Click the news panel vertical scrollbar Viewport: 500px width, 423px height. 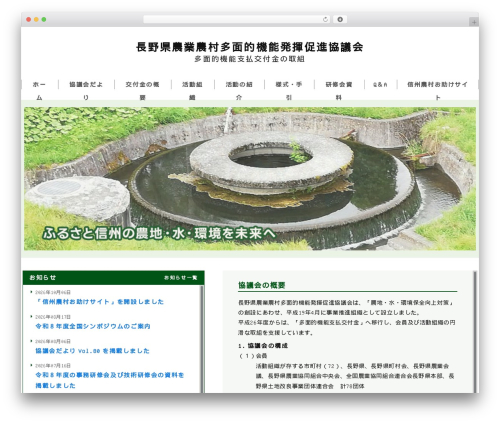(202, 339)
